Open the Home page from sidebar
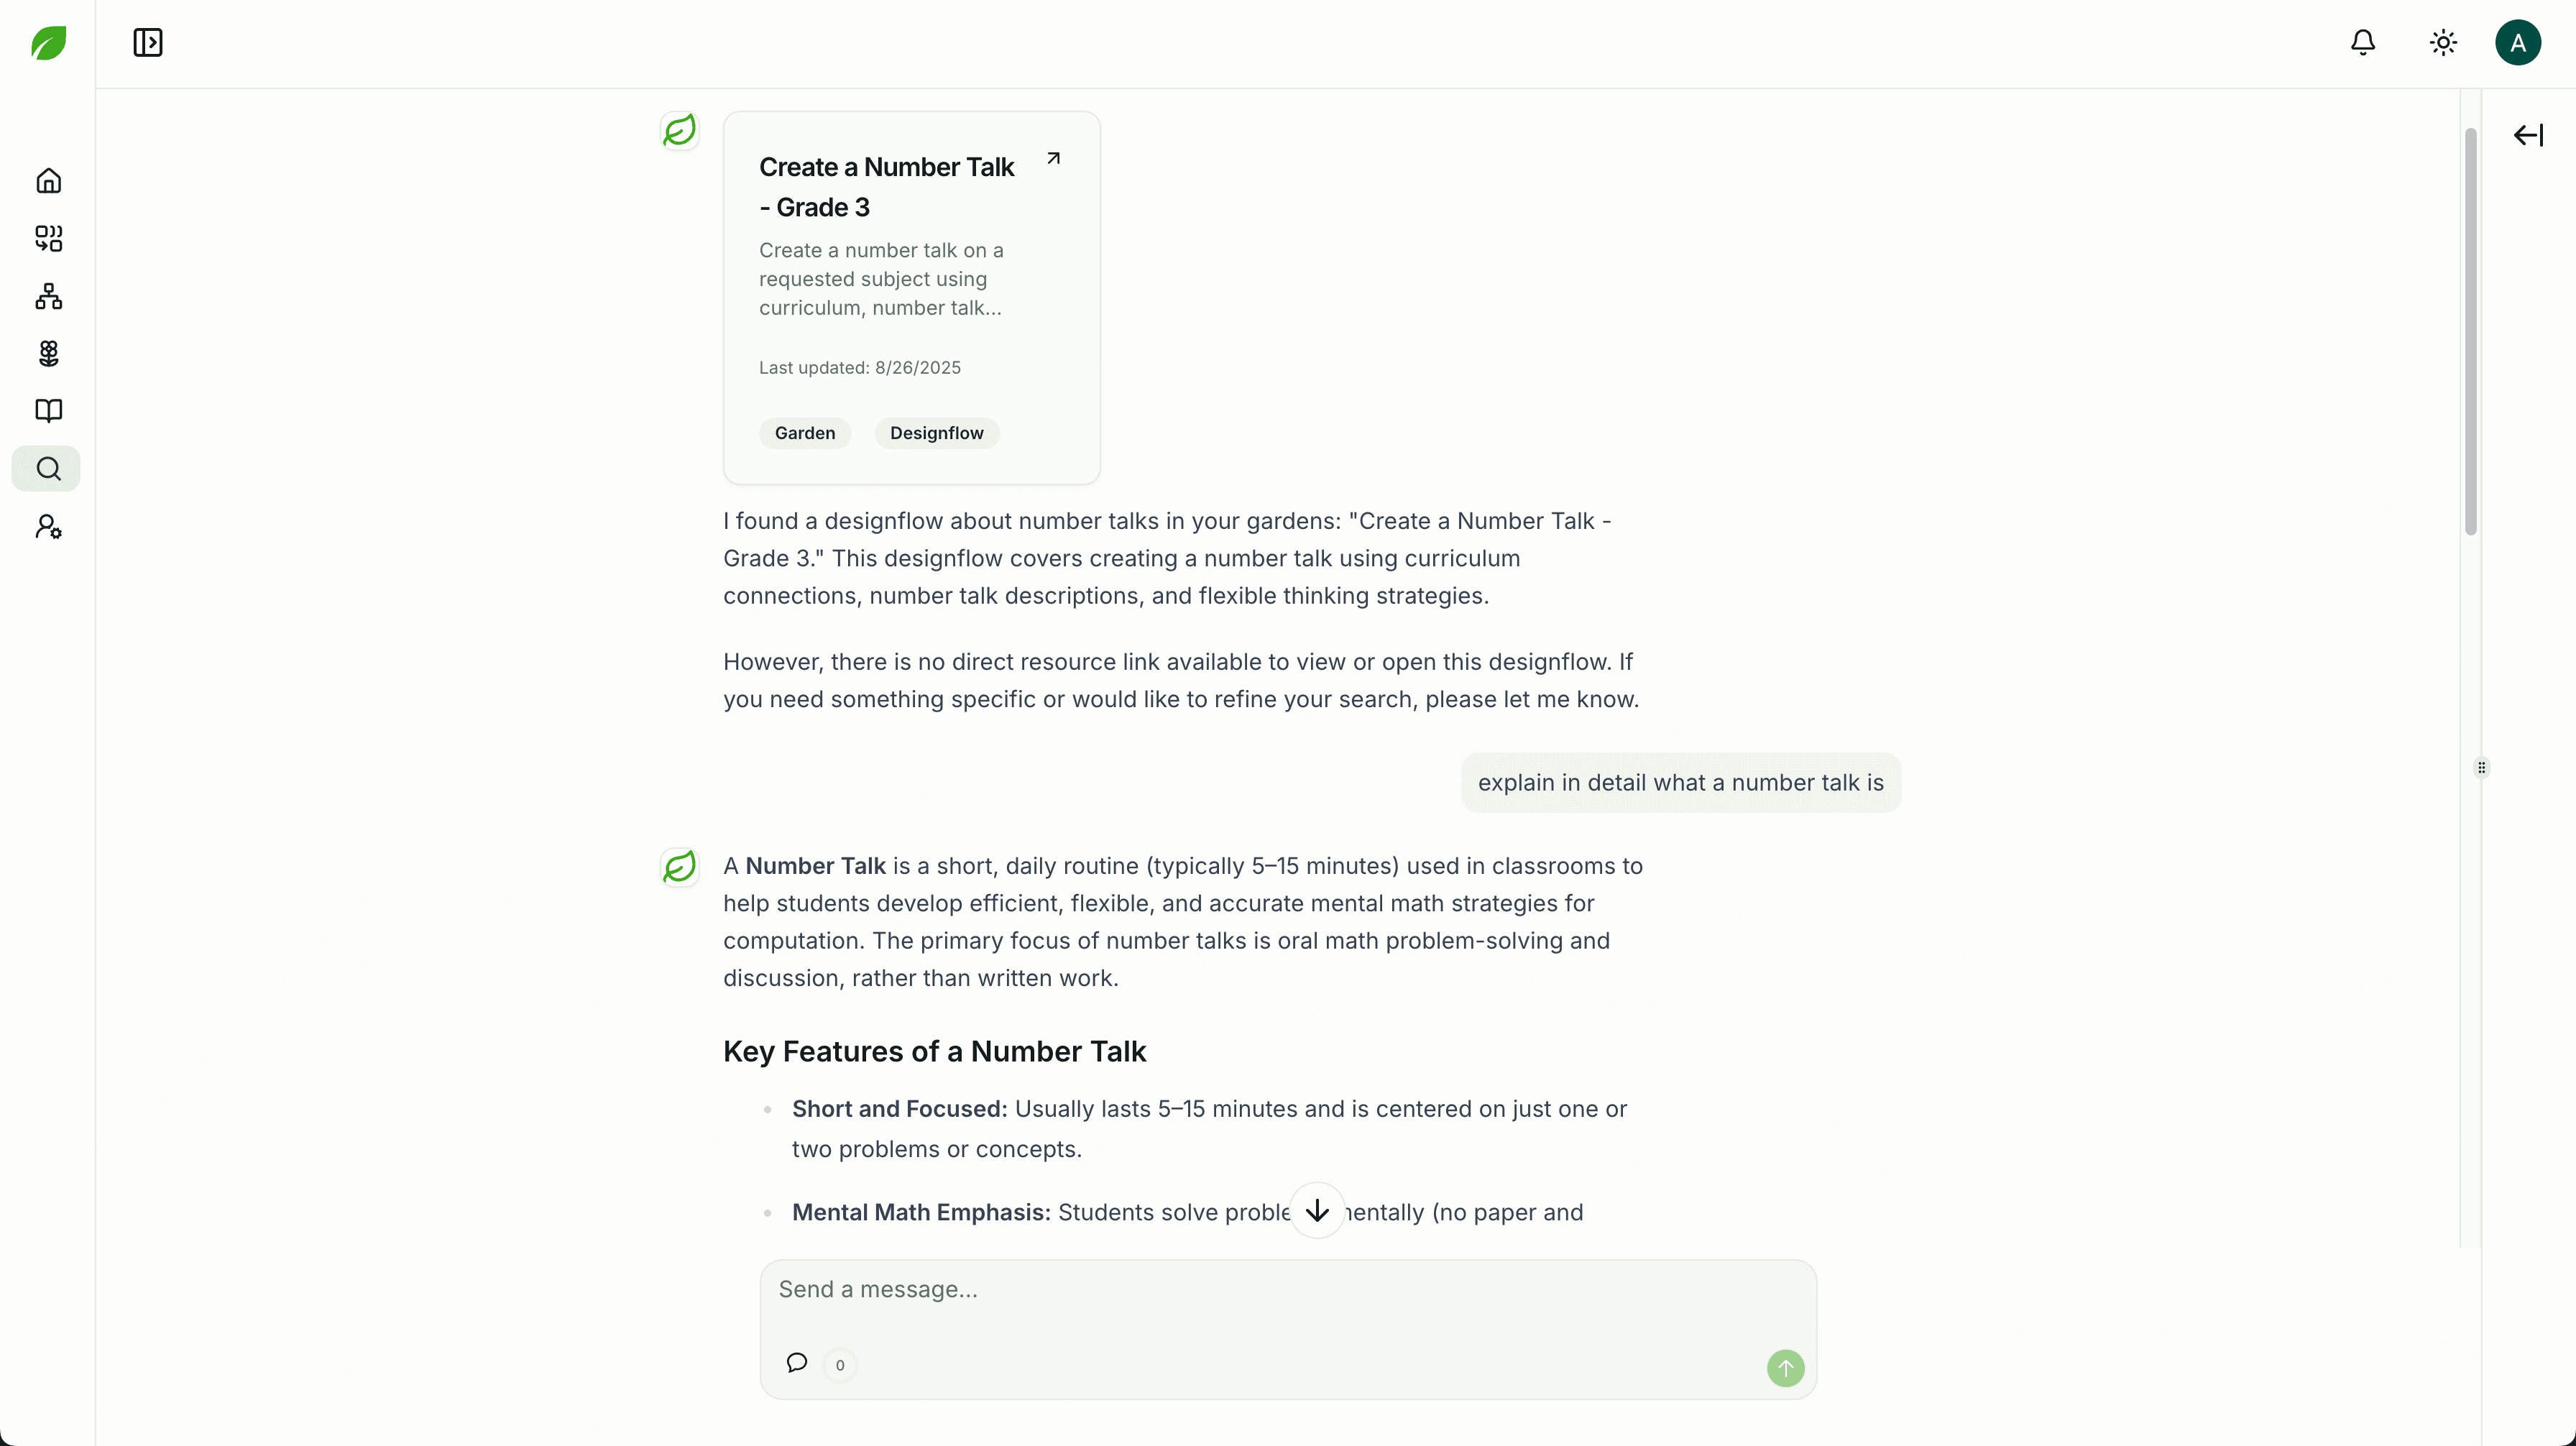The height and width of the screenshot is (1446, 2576). point(48,181)
